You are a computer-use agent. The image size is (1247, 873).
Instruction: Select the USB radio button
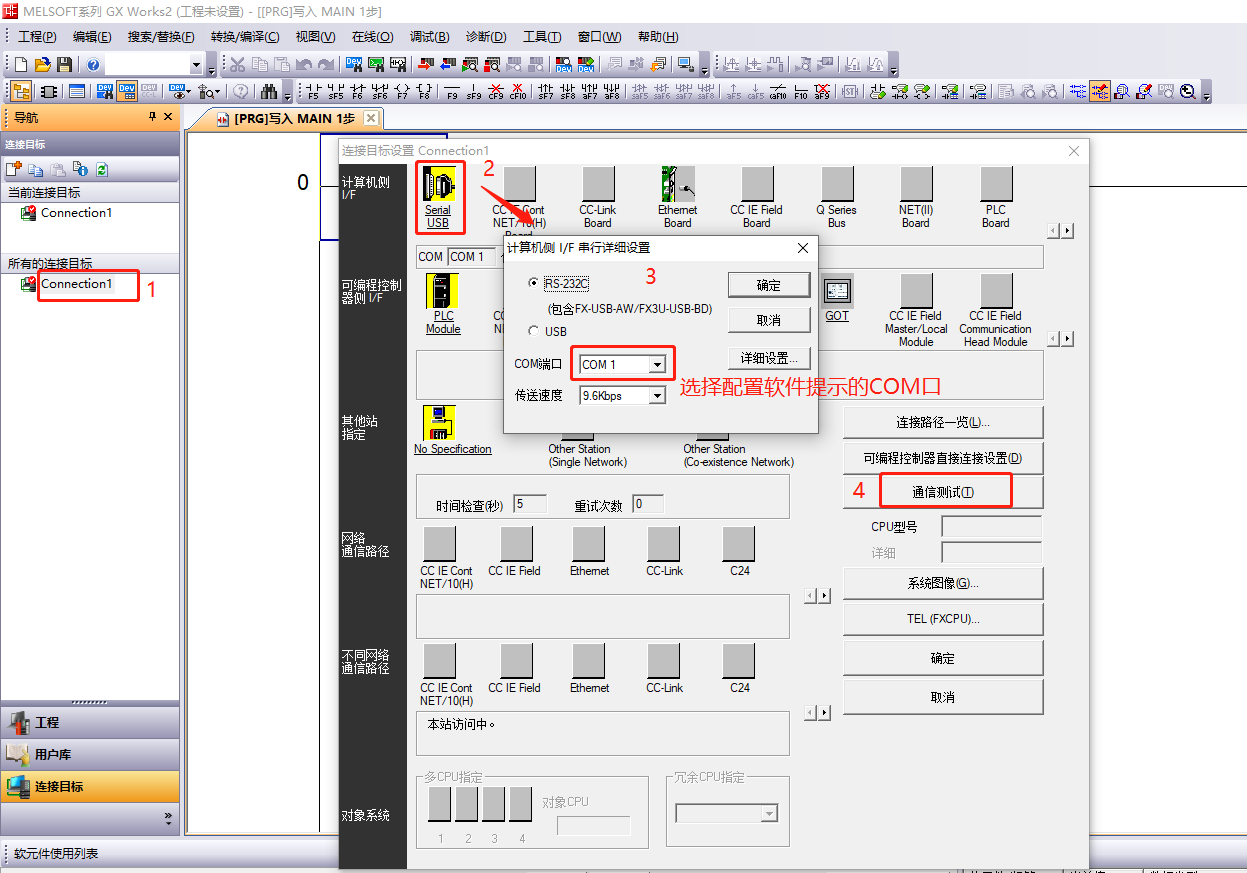[x=534, y=332]
